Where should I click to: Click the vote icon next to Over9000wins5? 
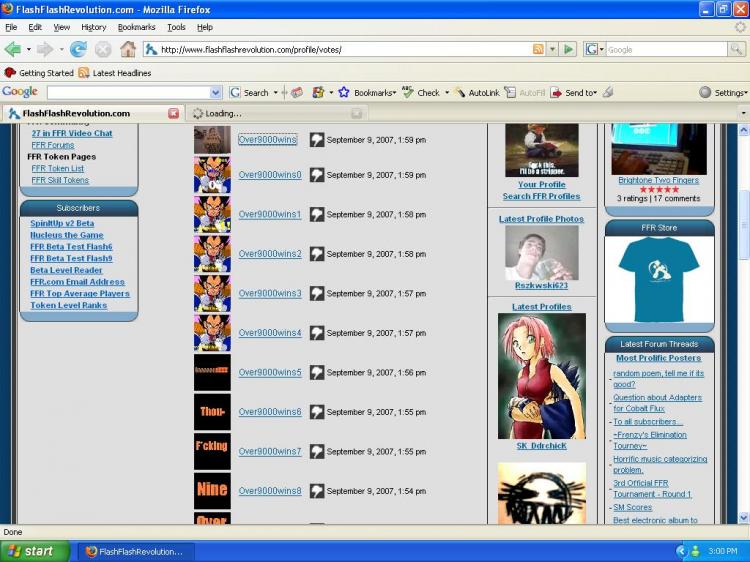coord(317,373)
